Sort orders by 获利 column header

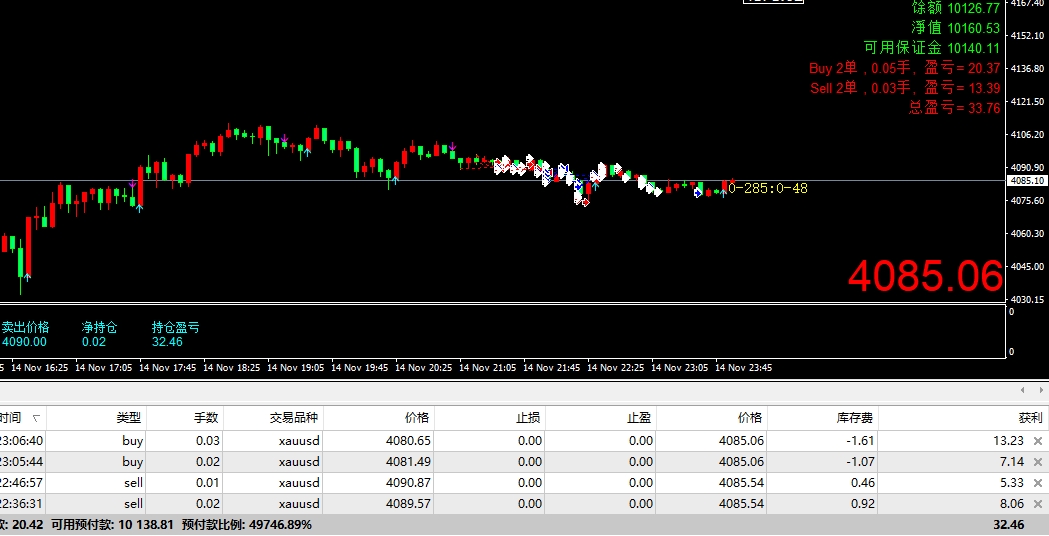1030,418
